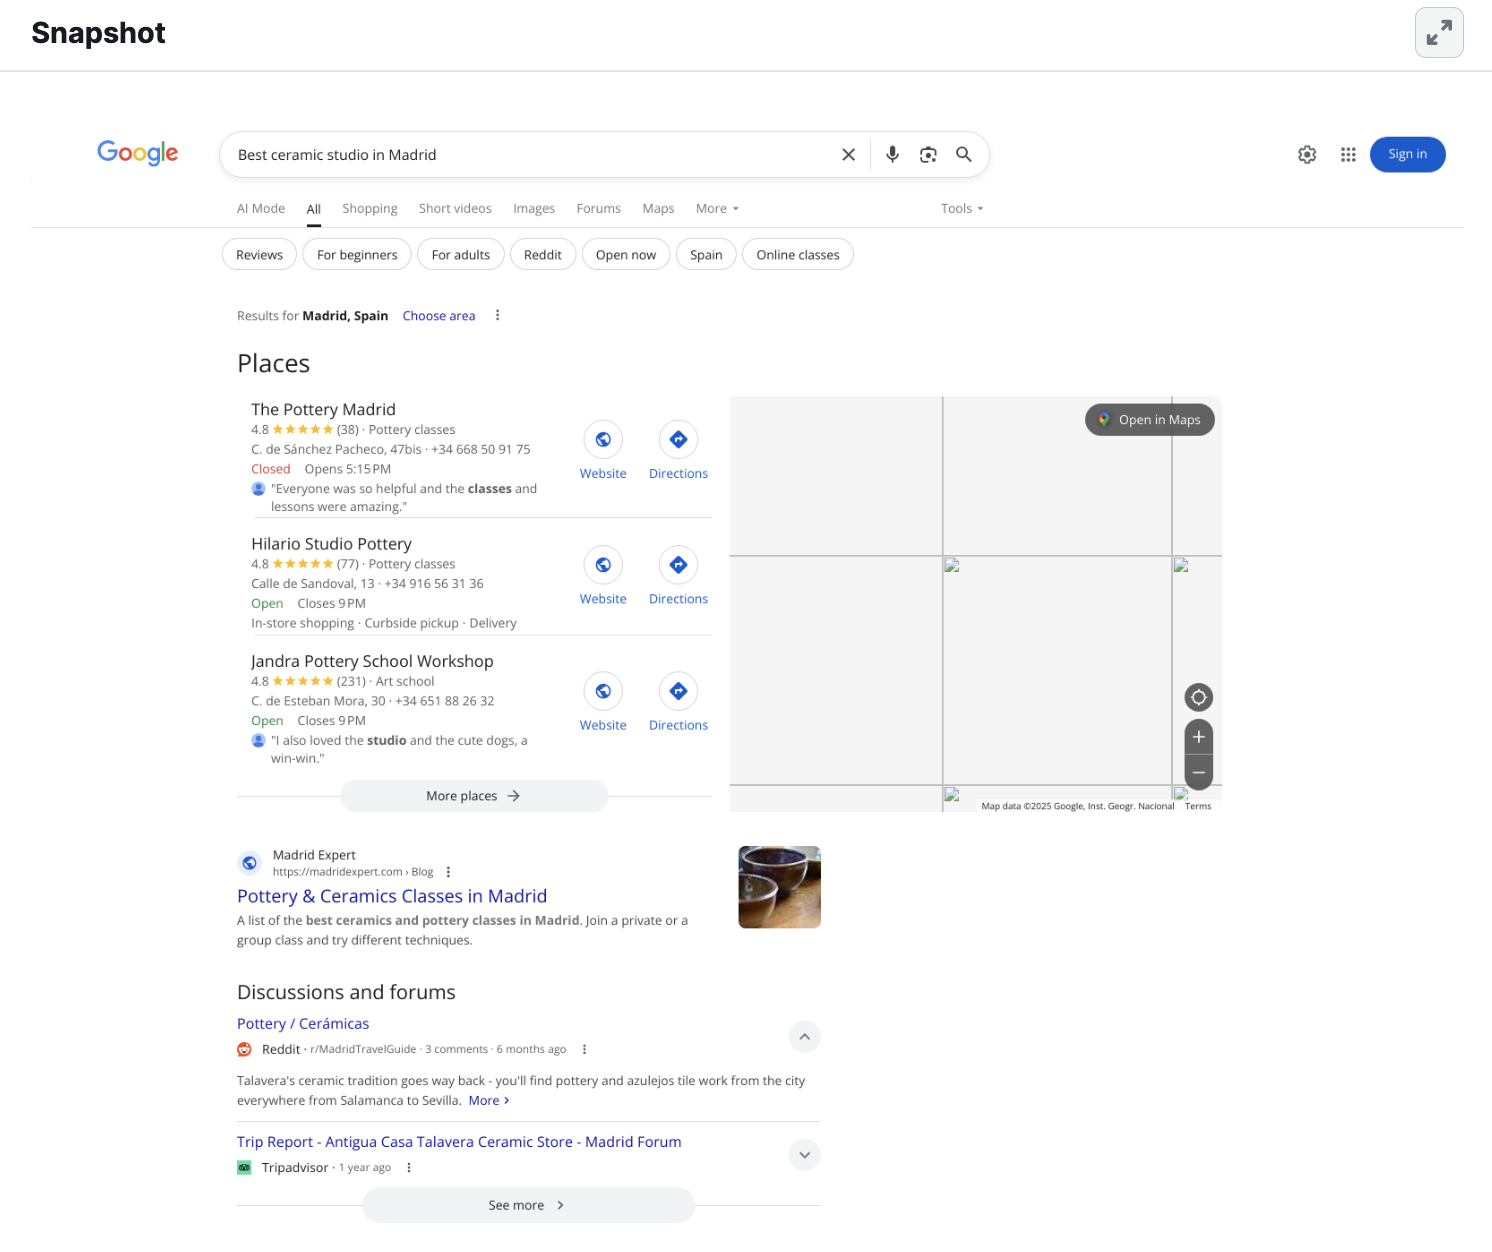Switch to Short videos tab
1492x1252 pixels.
[455, 209]
